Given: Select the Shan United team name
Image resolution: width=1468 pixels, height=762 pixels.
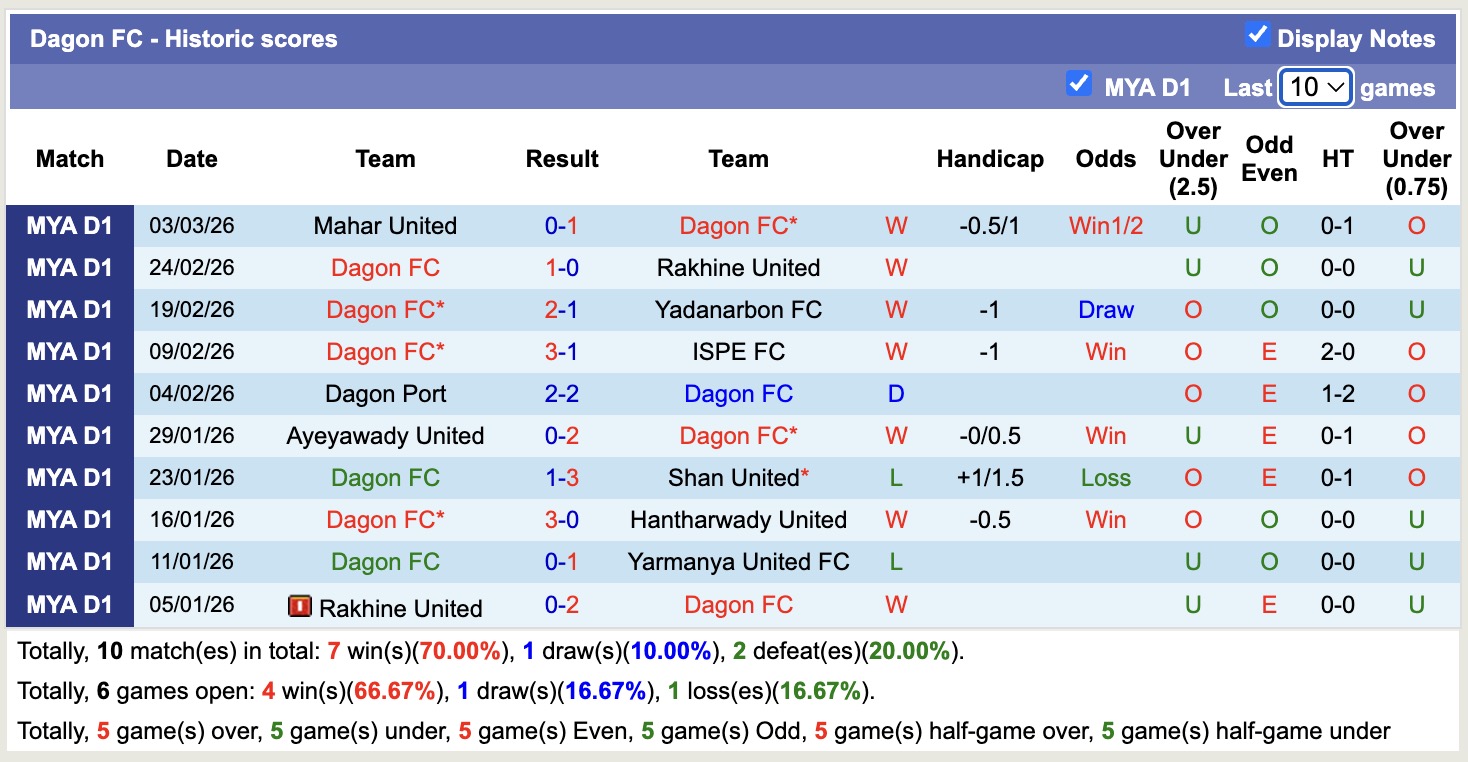Looking at the screenshot, I should (x=733, y=478).
